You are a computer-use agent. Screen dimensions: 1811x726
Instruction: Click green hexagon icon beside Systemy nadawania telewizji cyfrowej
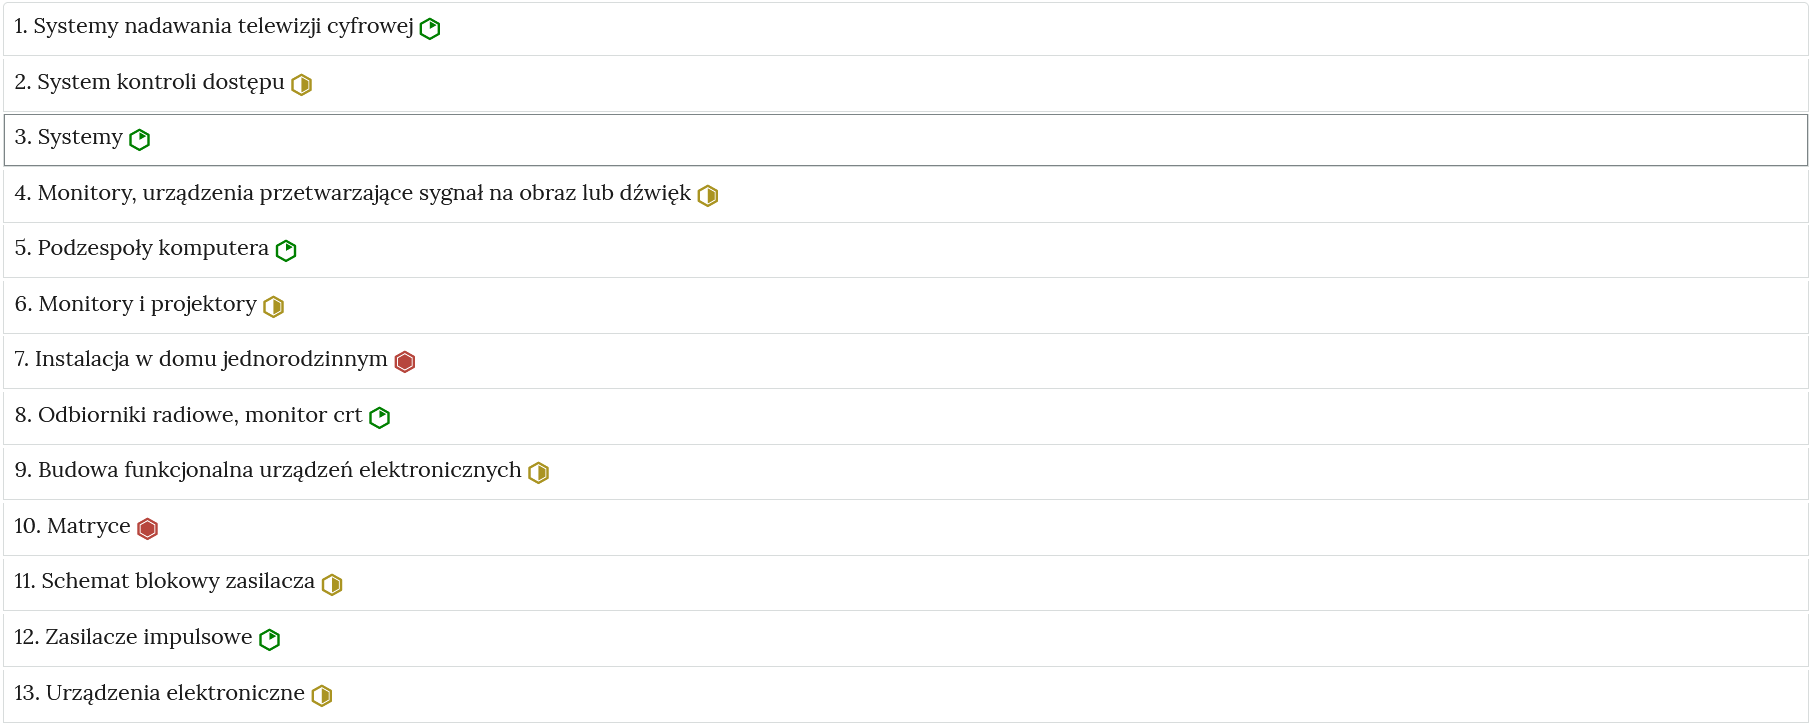point(430,29)
